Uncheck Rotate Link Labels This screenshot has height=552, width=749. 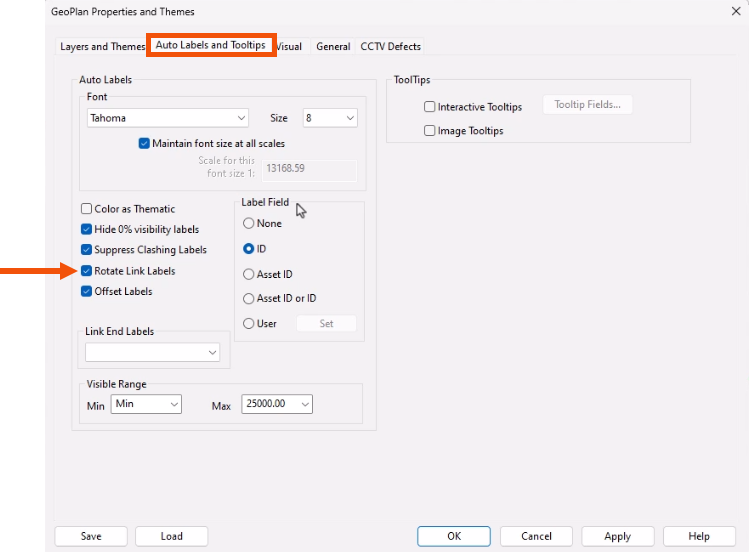click(86, 271)
